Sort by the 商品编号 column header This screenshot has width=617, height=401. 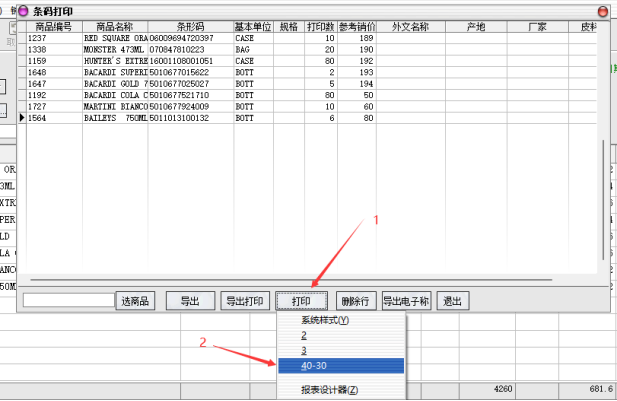pyautogui.click(x=52, y=27)
